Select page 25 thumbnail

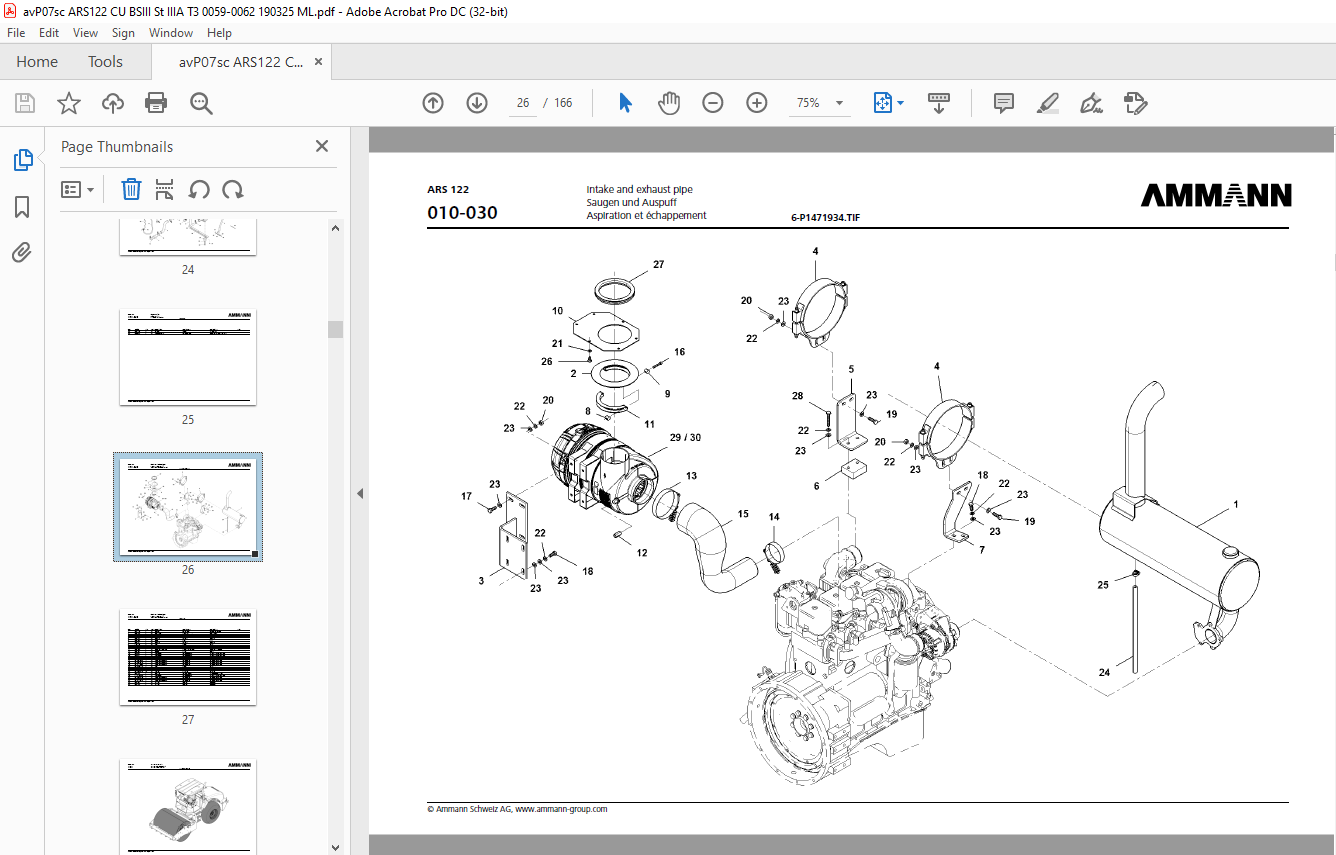click(x=188, y=355)
